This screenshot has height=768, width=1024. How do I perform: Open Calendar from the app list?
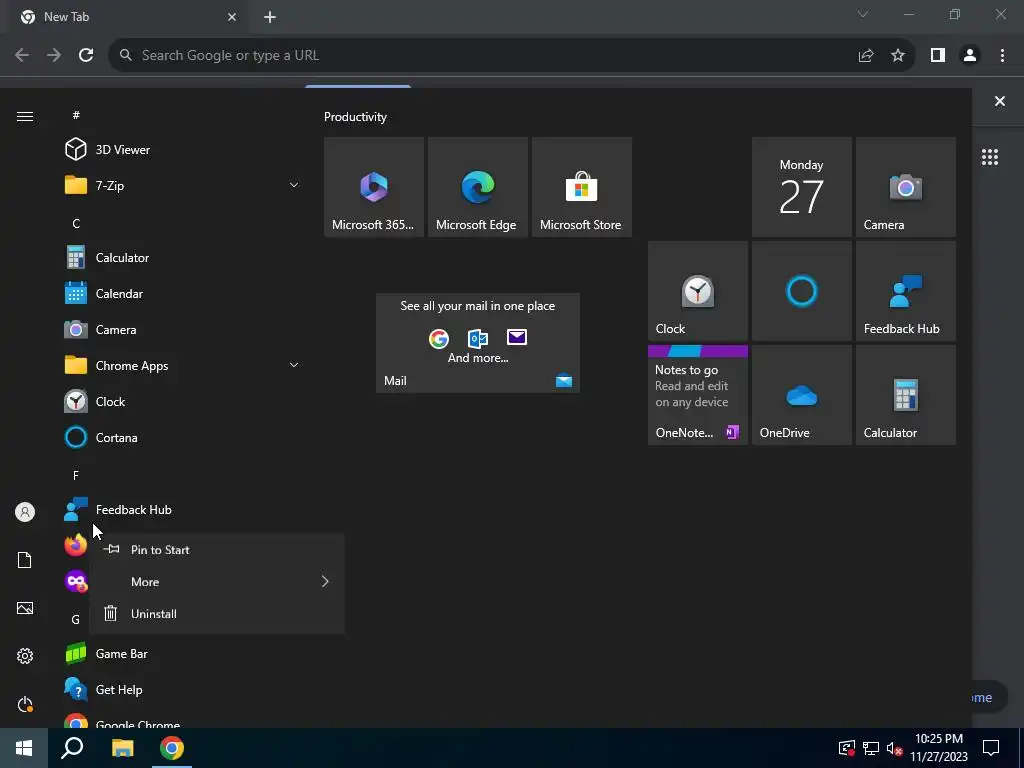click(x=182, y=293)
